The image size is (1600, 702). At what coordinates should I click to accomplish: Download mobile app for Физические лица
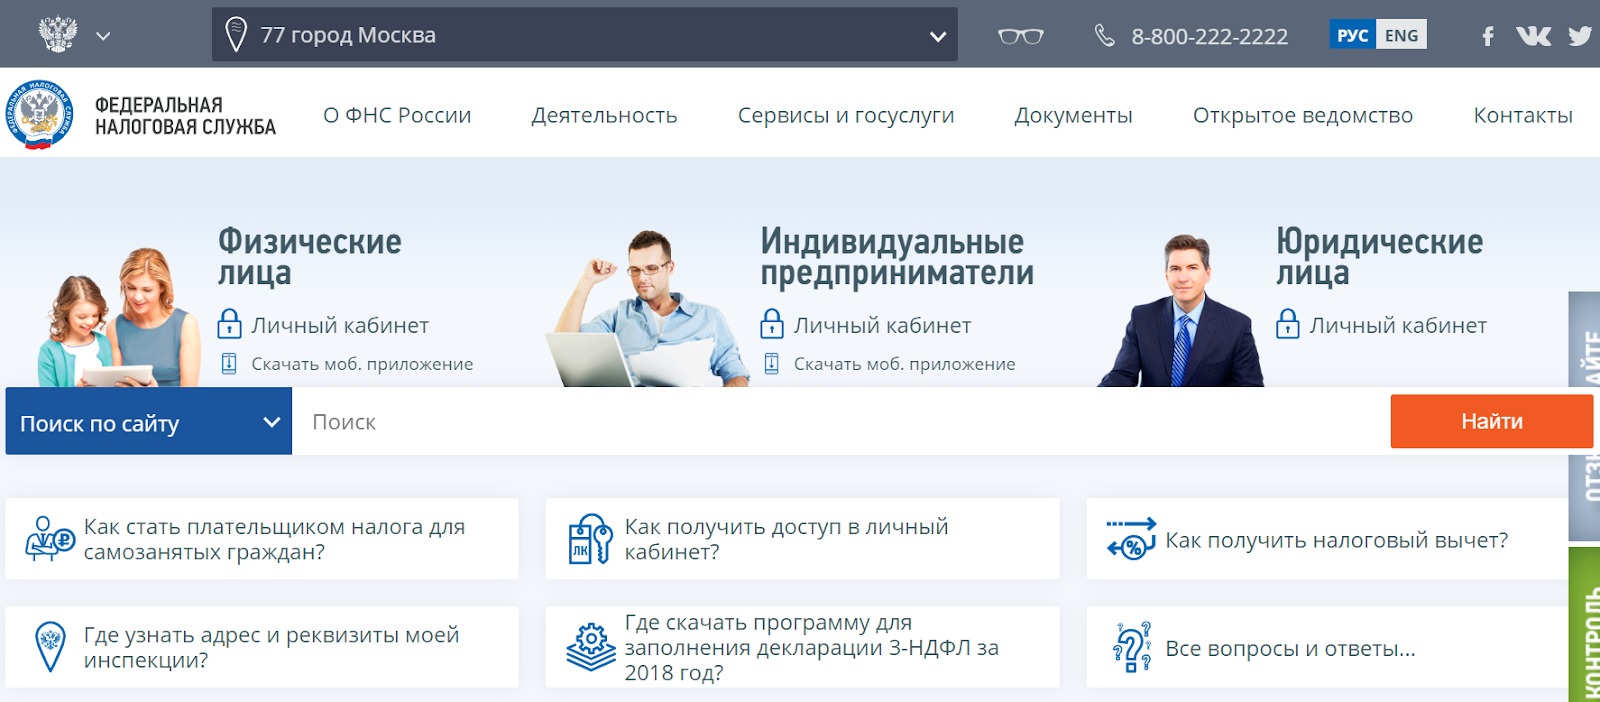pos(362,364)
